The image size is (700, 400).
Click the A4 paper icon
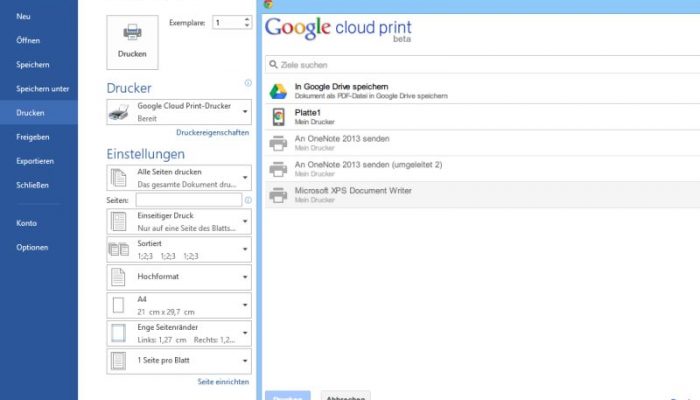pos(118,305)
